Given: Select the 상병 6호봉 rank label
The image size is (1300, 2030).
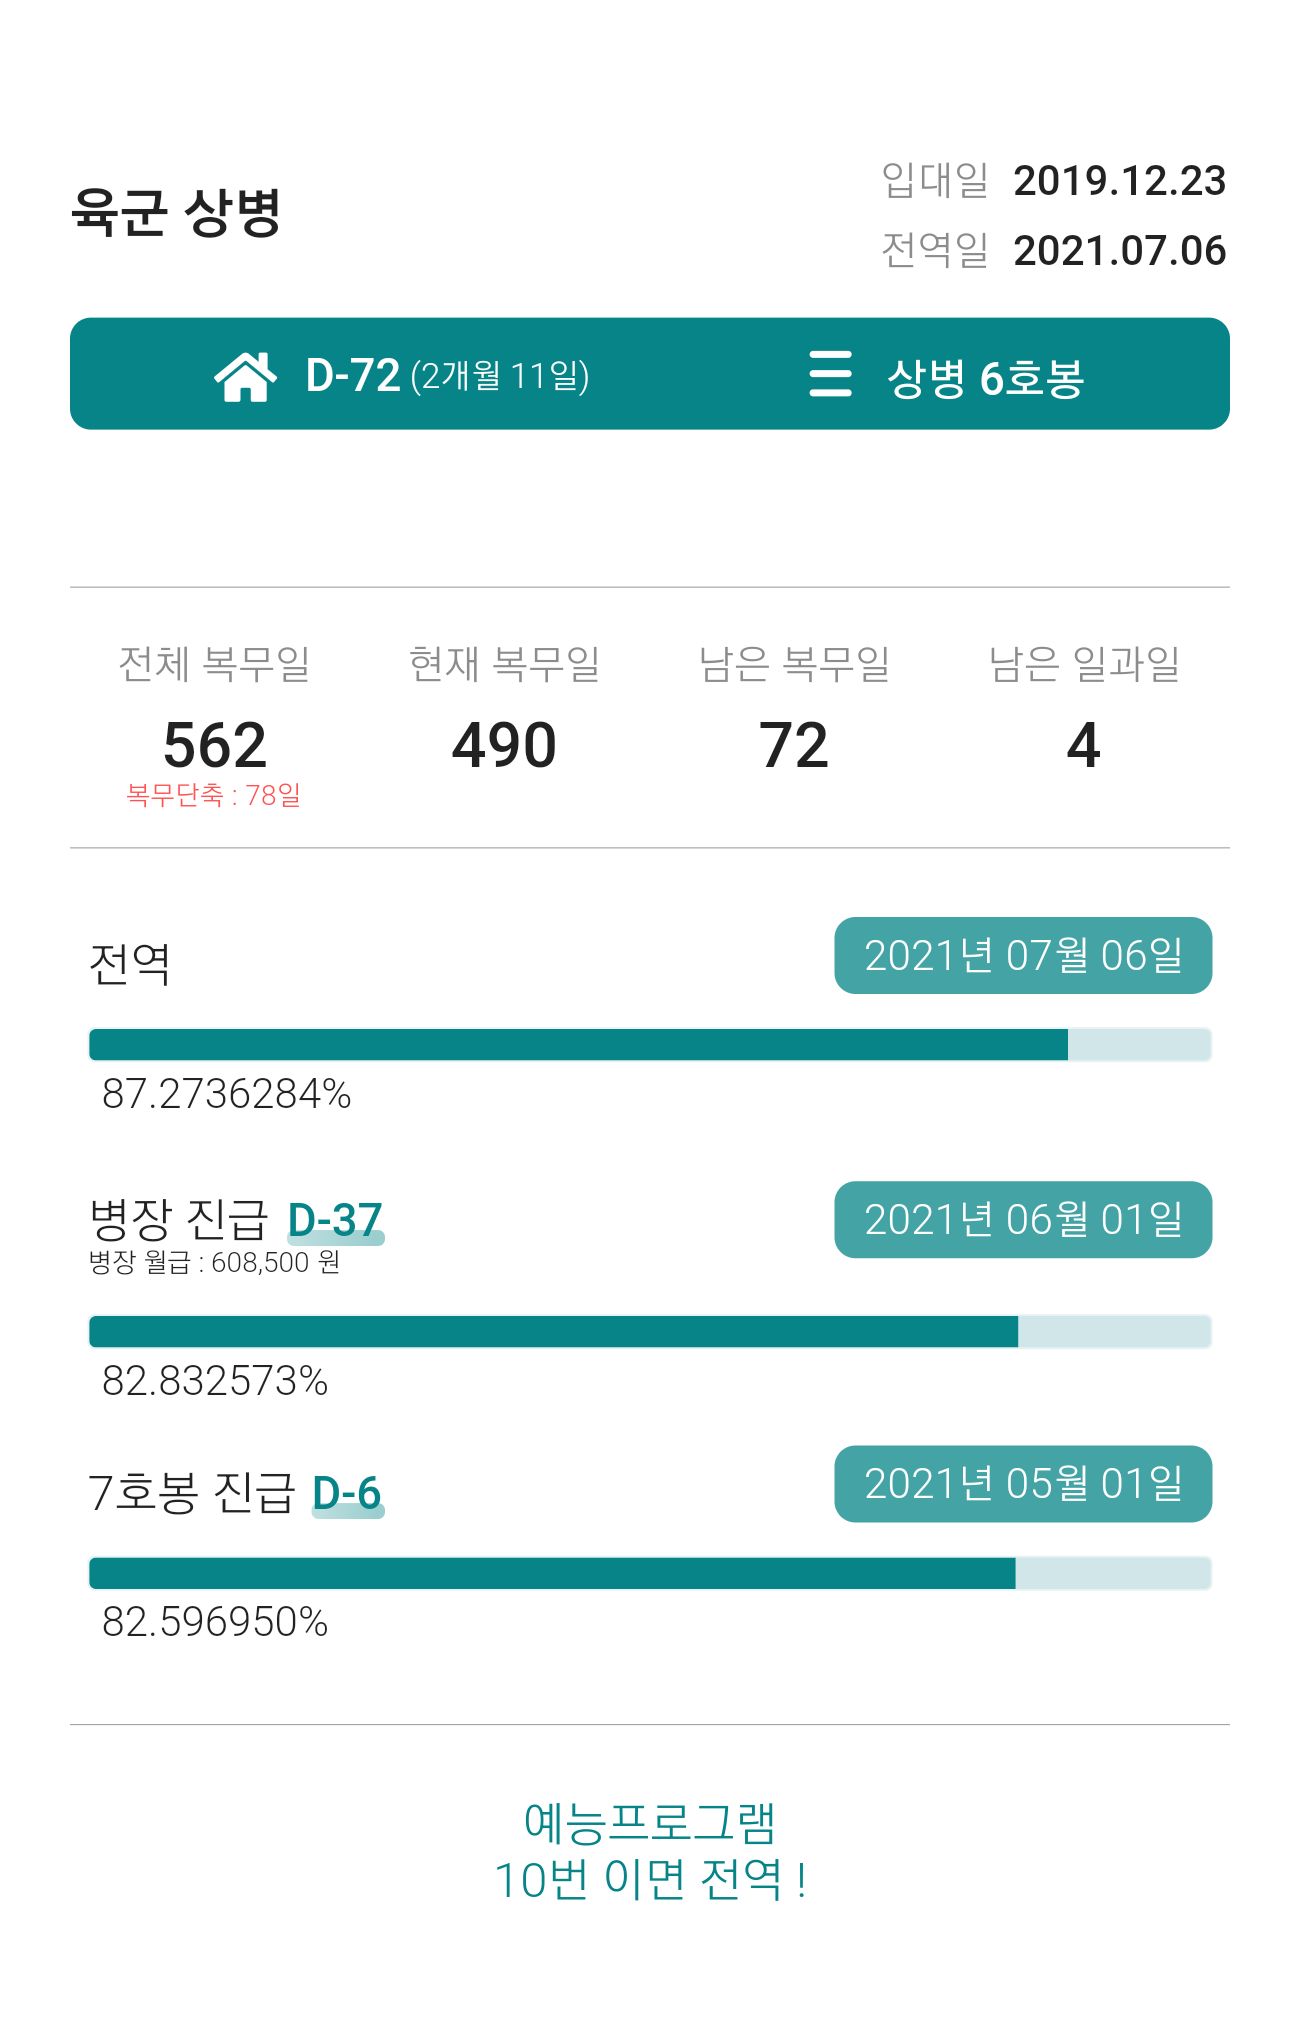Looking at the screenshot, I should click(x=985, y=377).
